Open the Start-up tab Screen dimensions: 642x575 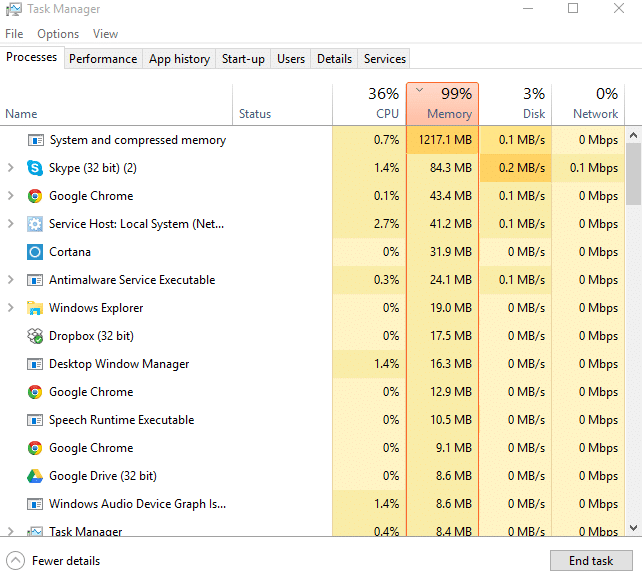point(243,59)
